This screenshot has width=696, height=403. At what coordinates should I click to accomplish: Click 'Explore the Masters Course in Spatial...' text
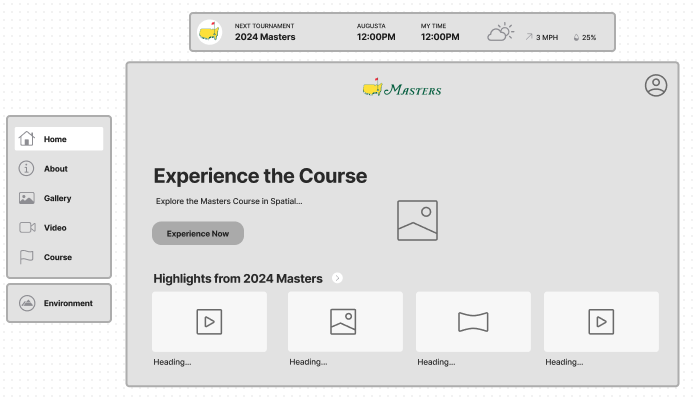click(x=229, y=201)
